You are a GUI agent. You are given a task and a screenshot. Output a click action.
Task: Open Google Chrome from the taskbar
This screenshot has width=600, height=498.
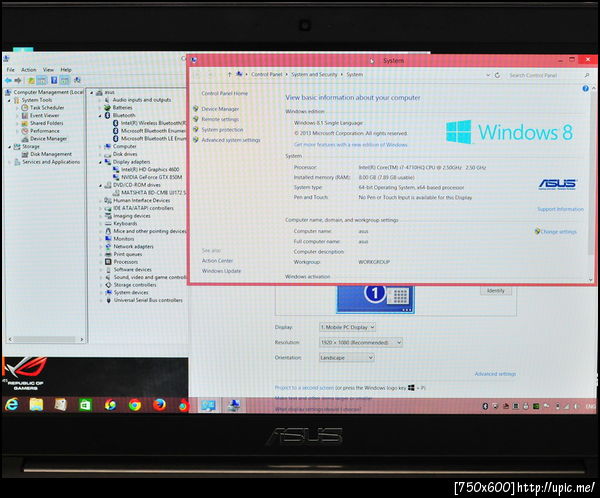tap(134, 405)
